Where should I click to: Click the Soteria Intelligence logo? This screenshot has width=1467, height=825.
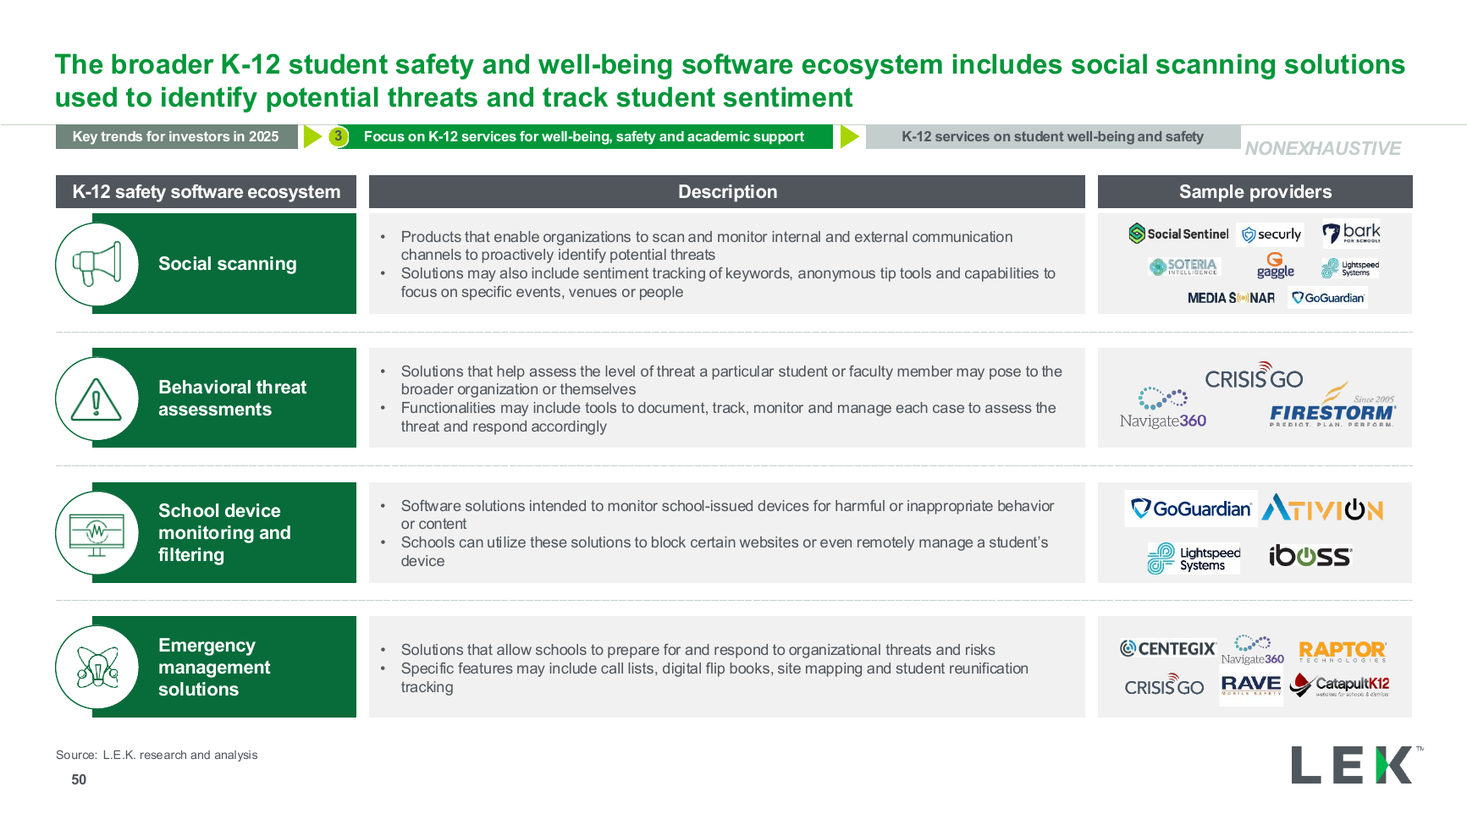pos(1184,267)
